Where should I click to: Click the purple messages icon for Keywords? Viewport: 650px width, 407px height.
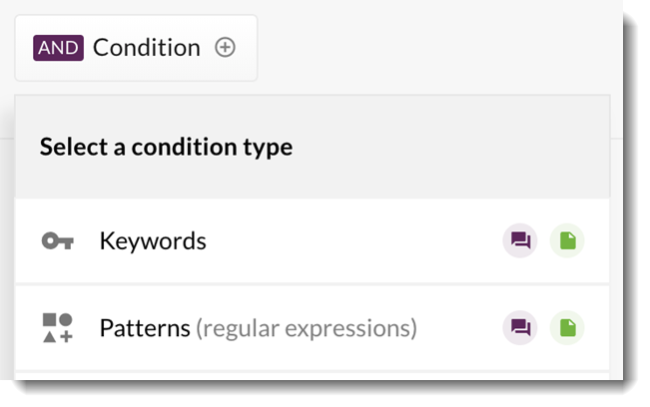tap(520, 240)
